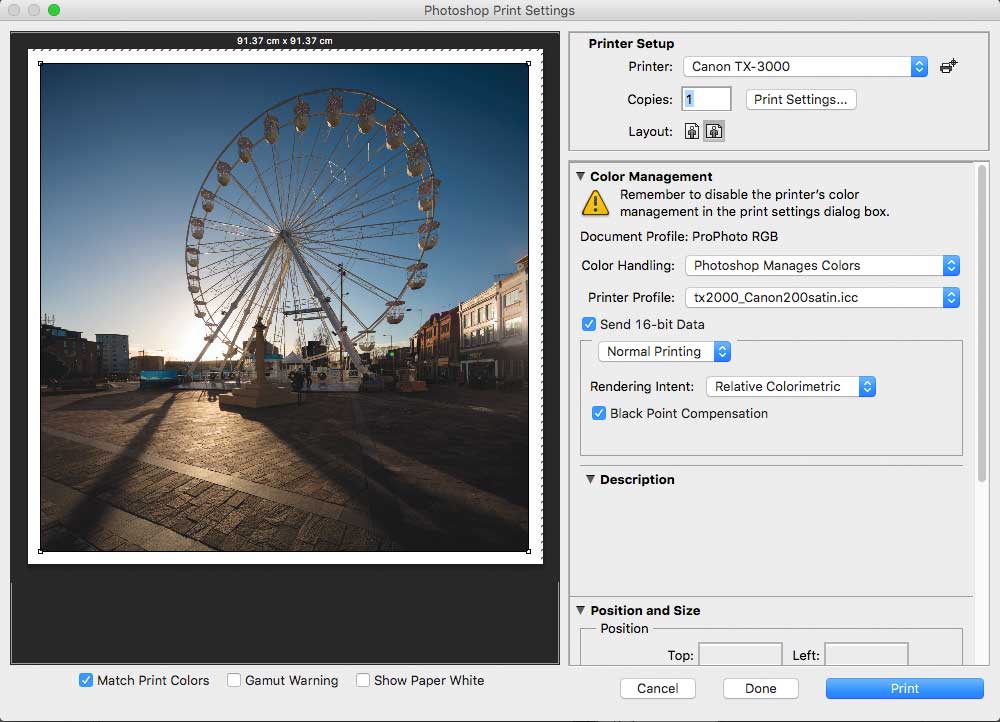Toggle Black Point Compensation checkbox
The height and width of the screenshot is (722, 1000).
(599, 413)
